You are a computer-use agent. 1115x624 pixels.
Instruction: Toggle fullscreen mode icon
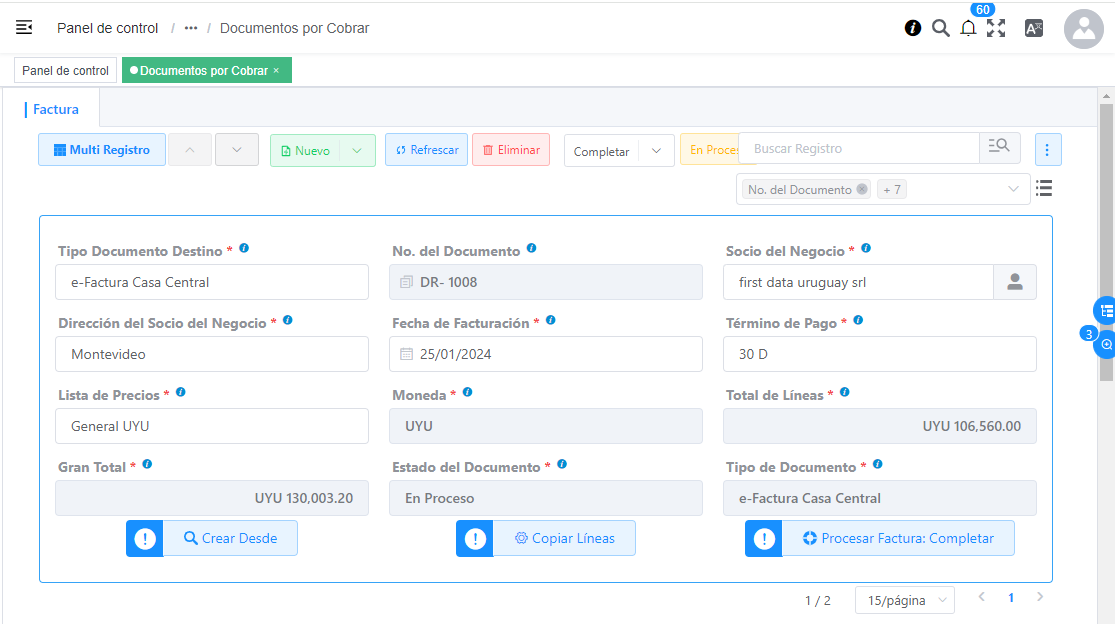click(x=996, y=28)
